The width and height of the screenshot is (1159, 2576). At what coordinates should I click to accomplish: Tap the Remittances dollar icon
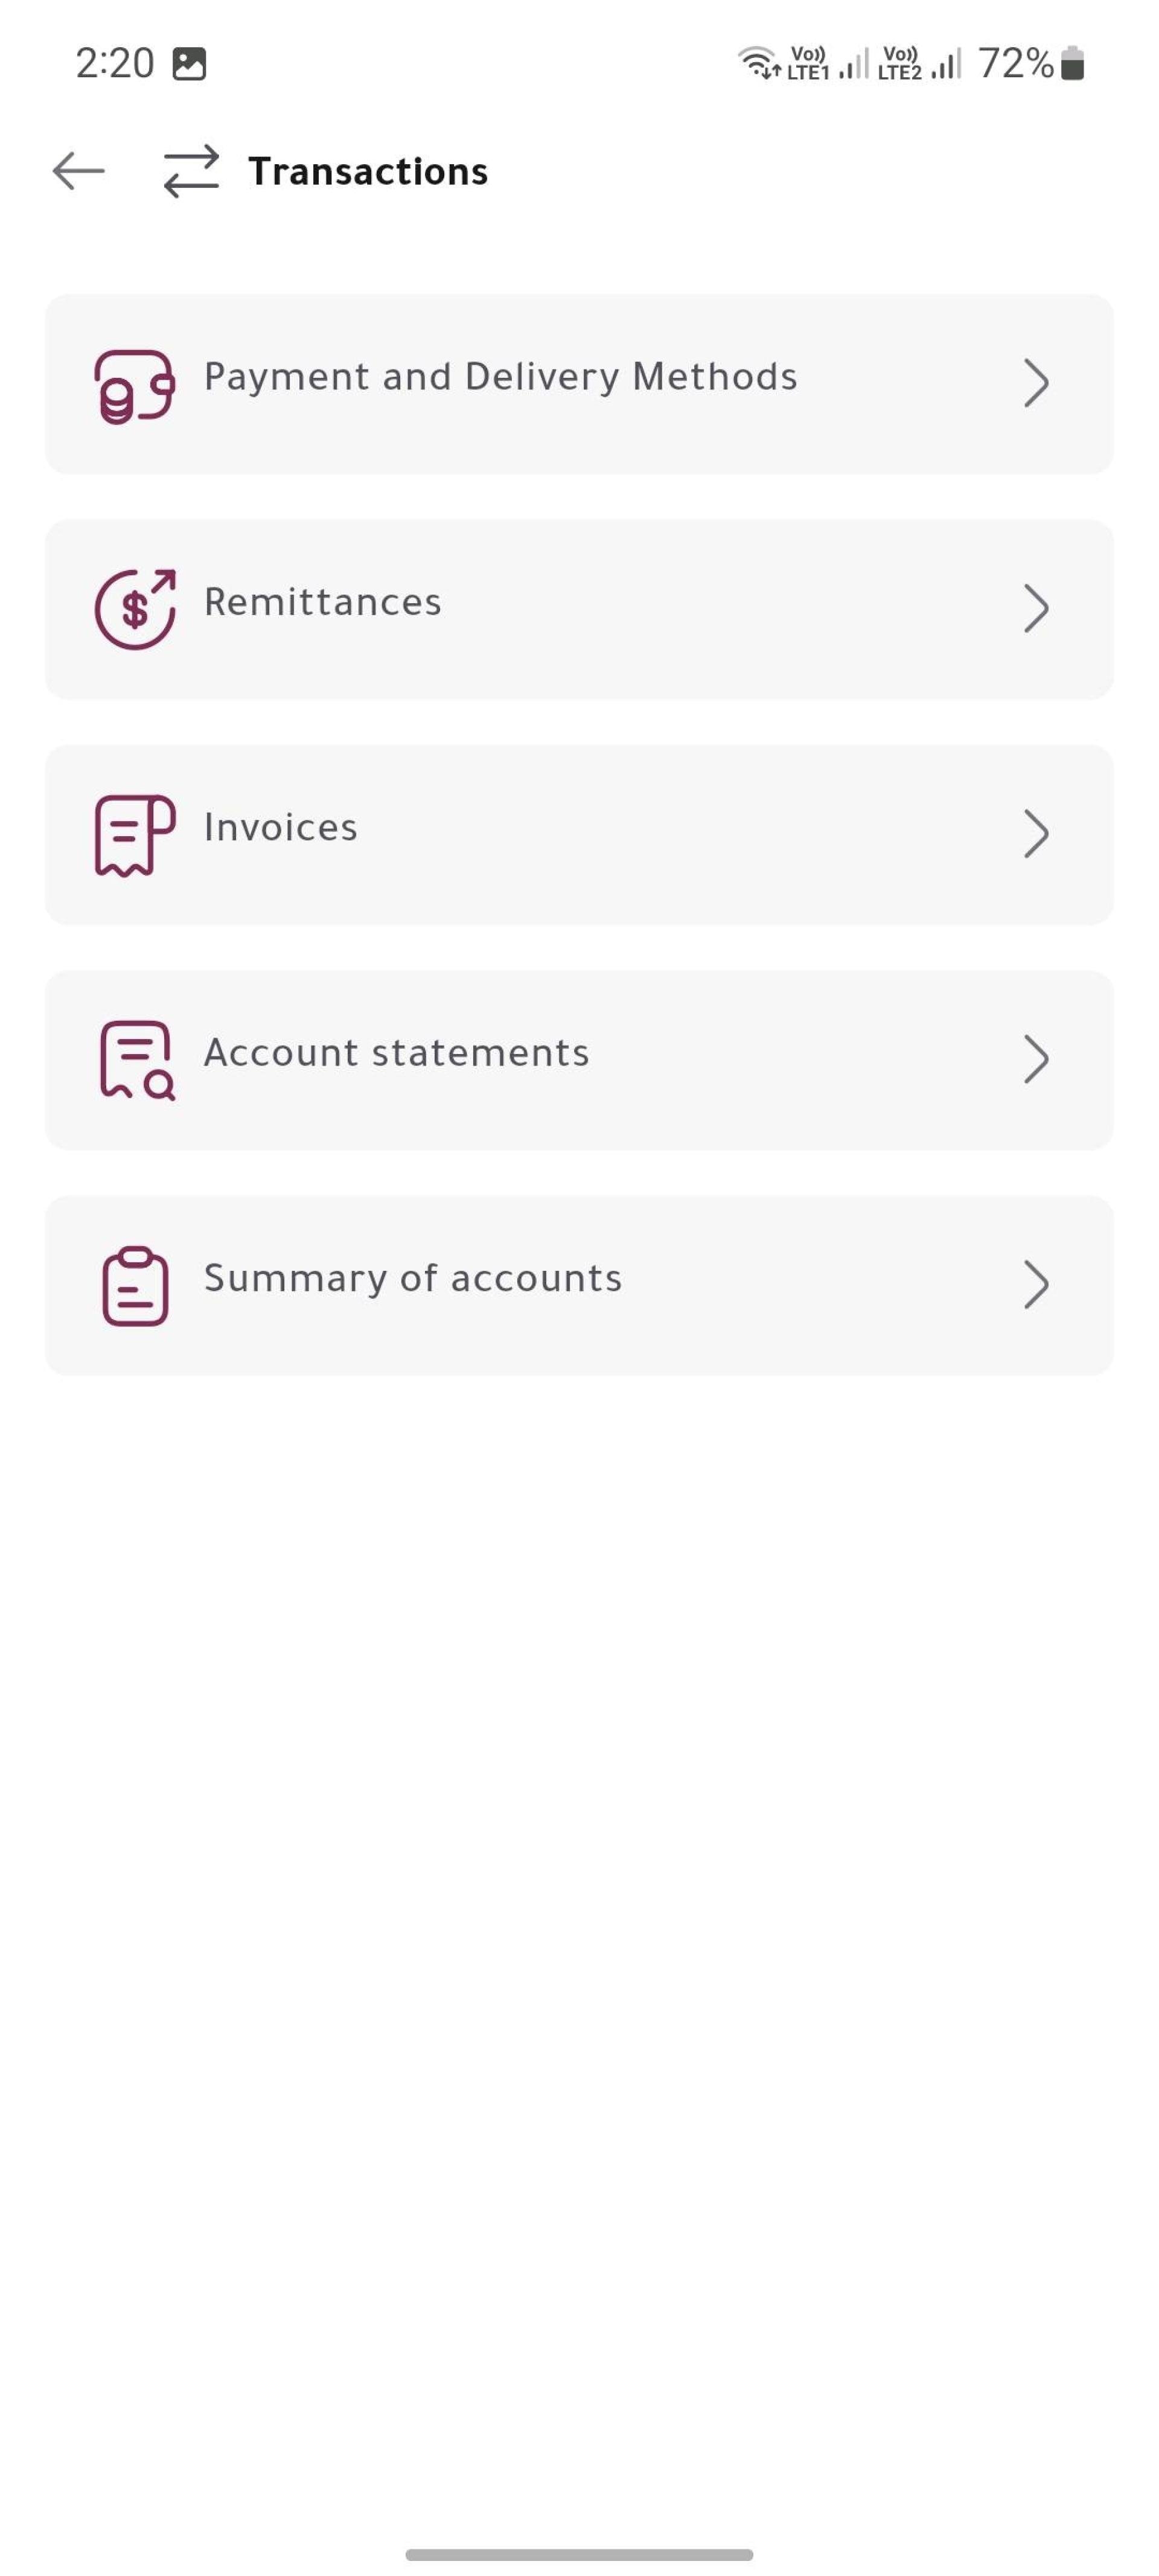135,609
